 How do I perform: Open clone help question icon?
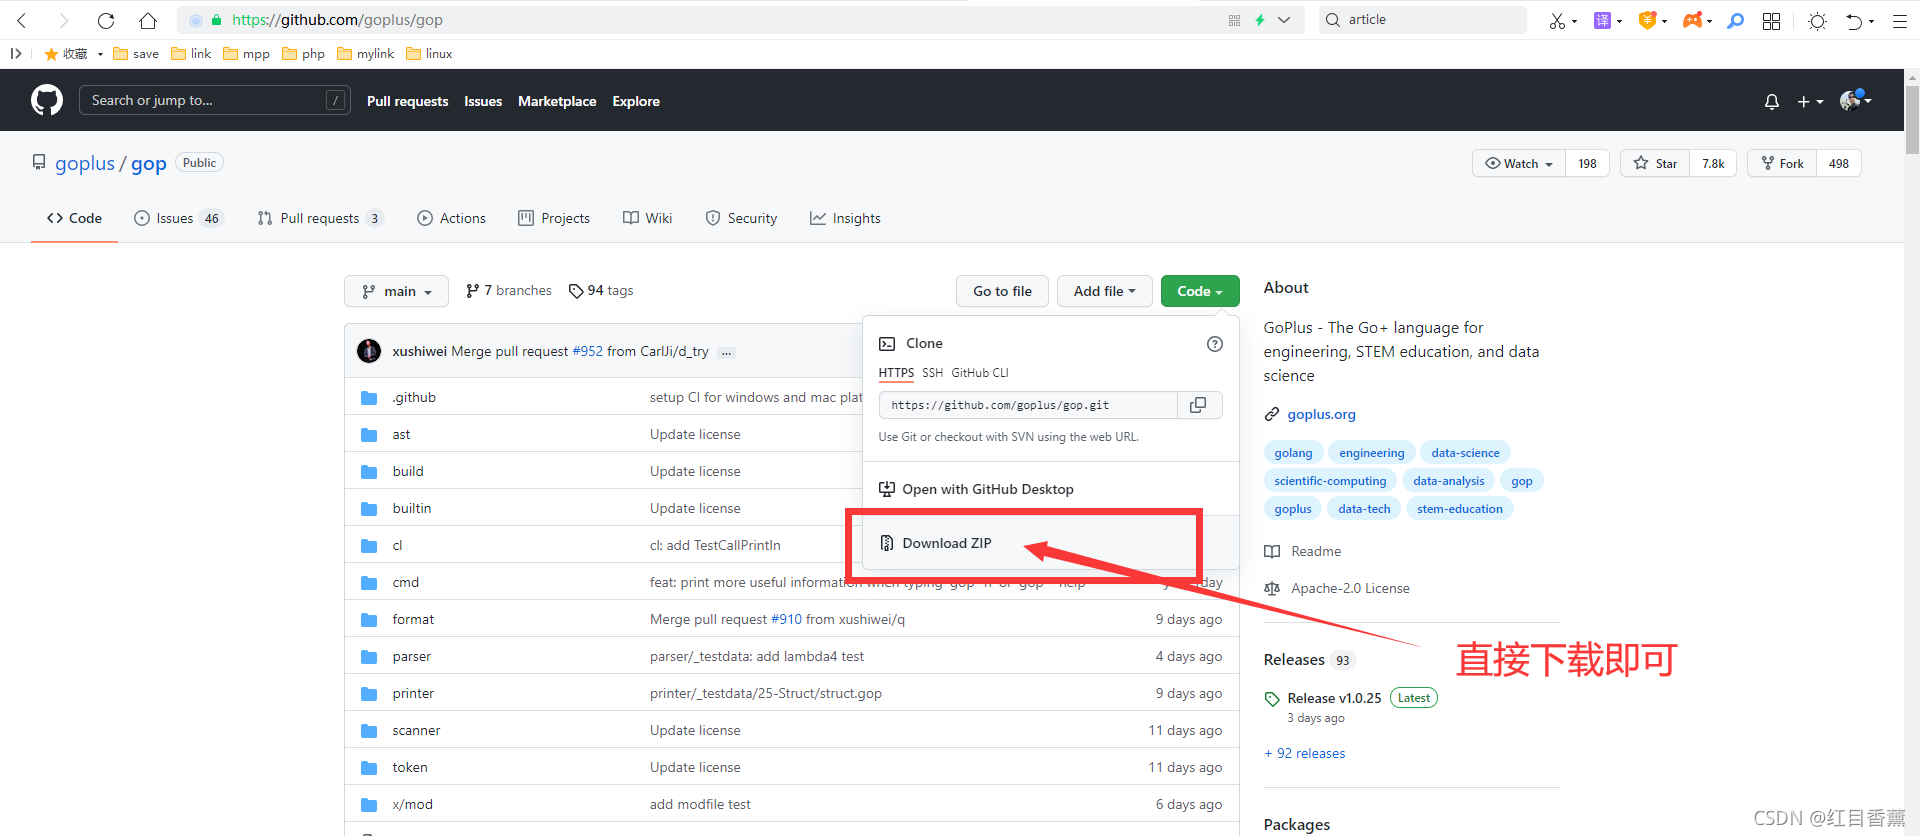click(1215, 344)
